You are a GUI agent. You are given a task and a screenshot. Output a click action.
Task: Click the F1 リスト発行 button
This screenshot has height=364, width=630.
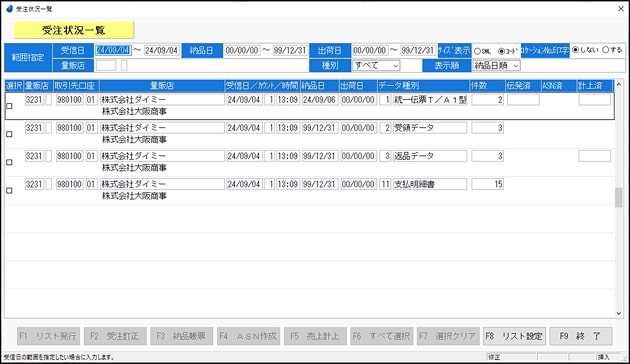pos(48,336)
